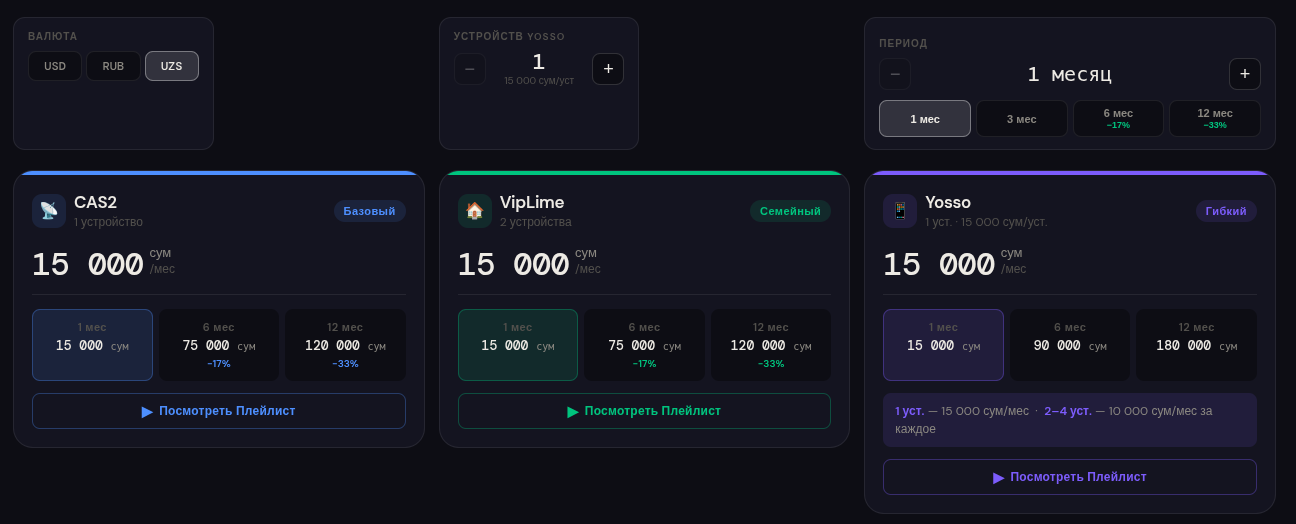This screenshot has height=524, width=1296.
Task: Click Посмотреть Плейлист in Yosso card
Action: click(1069, 477)
